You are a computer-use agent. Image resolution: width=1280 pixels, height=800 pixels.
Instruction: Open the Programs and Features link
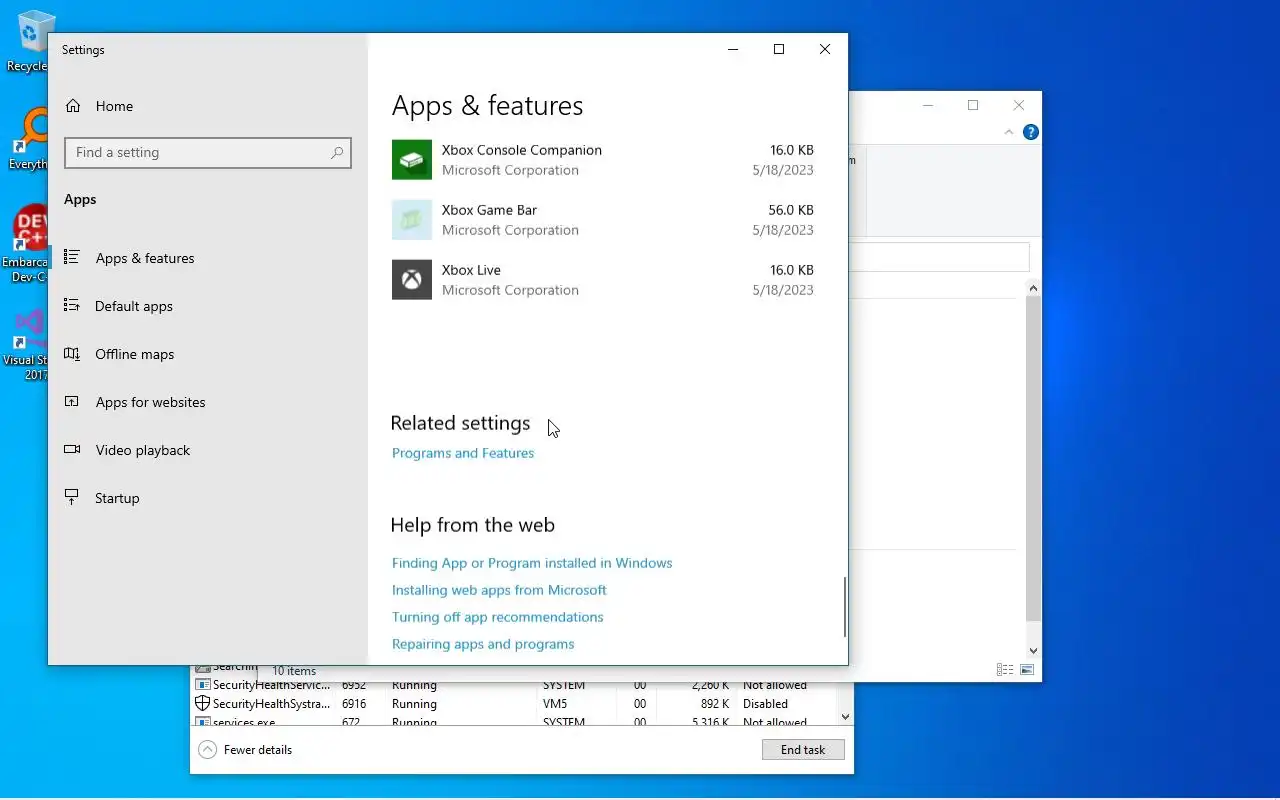pyautogui.click(x=463, y=453)
